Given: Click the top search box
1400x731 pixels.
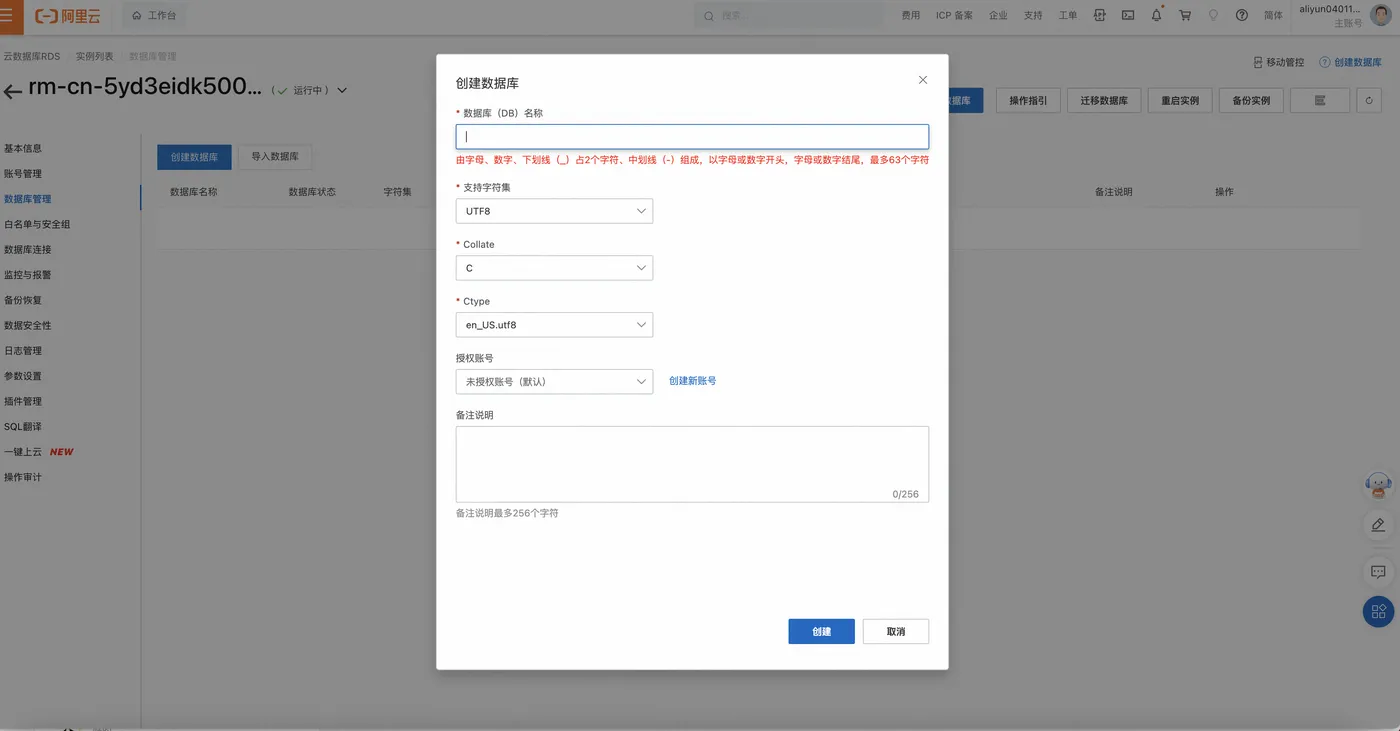Looking at the screenshot, I should [x=788, y=16].
